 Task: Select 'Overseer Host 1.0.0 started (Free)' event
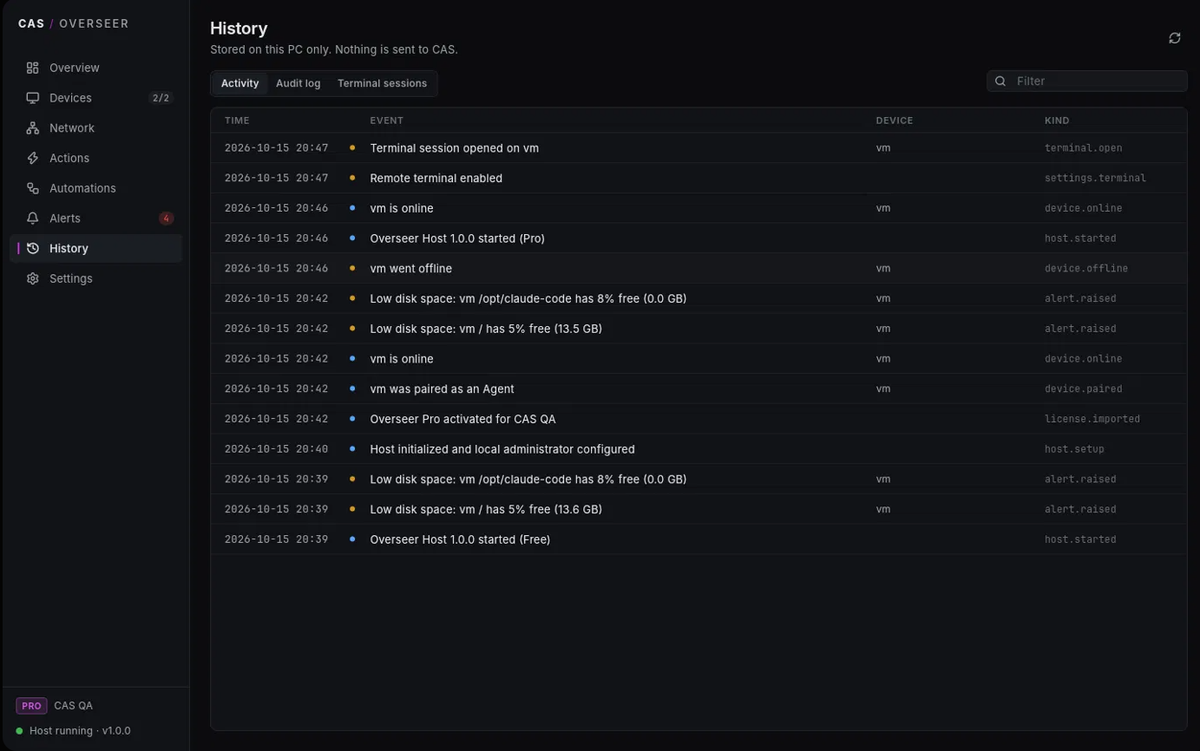460,539
